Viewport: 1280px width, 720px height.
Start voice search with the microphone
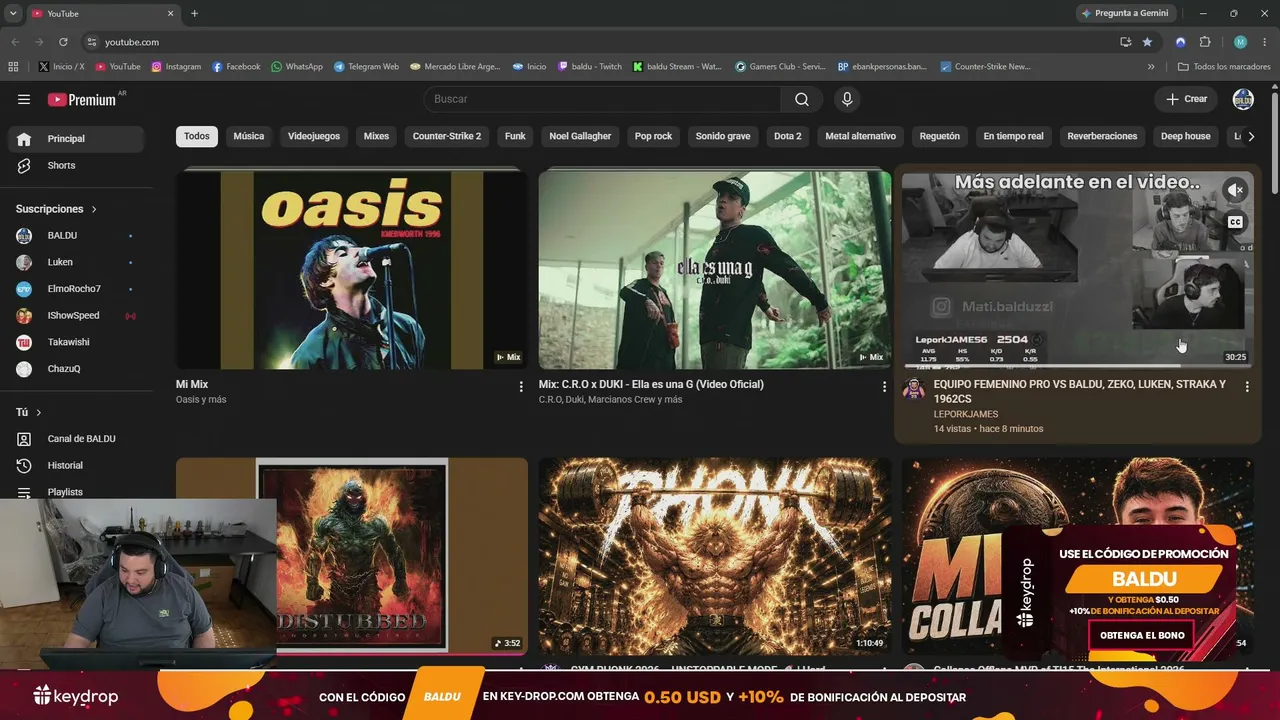click(x=847, y=99)
